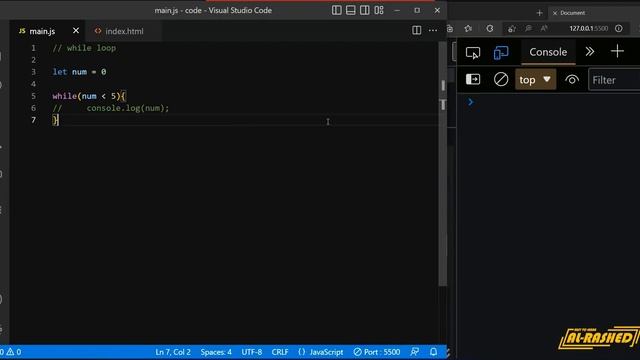Open Read aloud icon in address bar

(544, 28)
